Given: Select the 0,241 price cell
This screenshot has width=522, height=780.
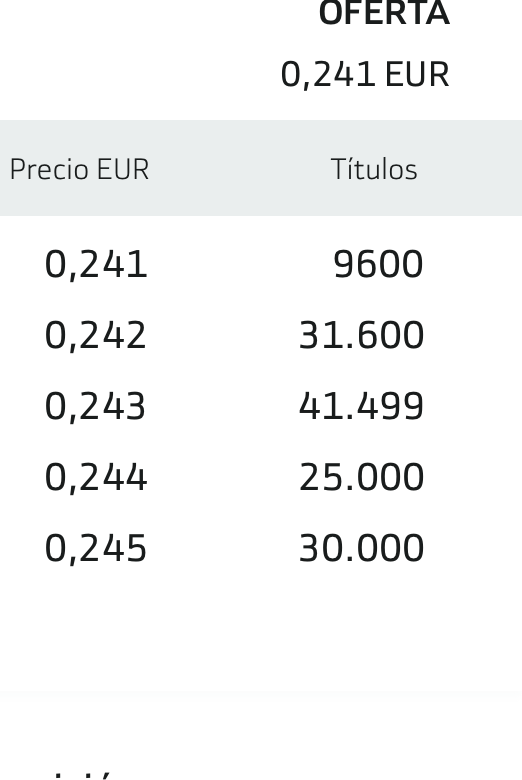Looking at the screenshot, I should click(96, 265).
